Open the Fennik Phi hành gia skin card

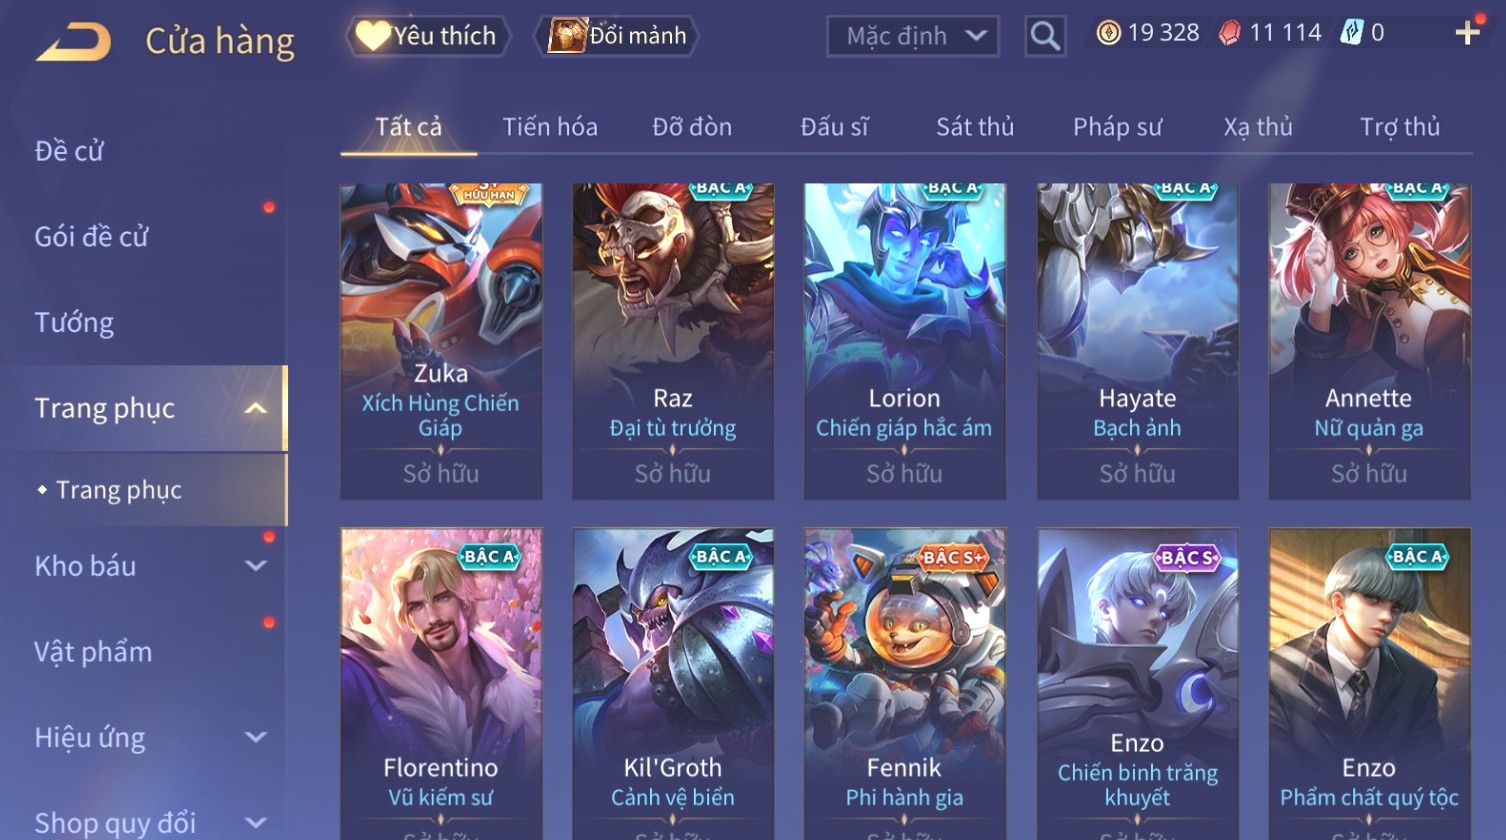[905, 684]
